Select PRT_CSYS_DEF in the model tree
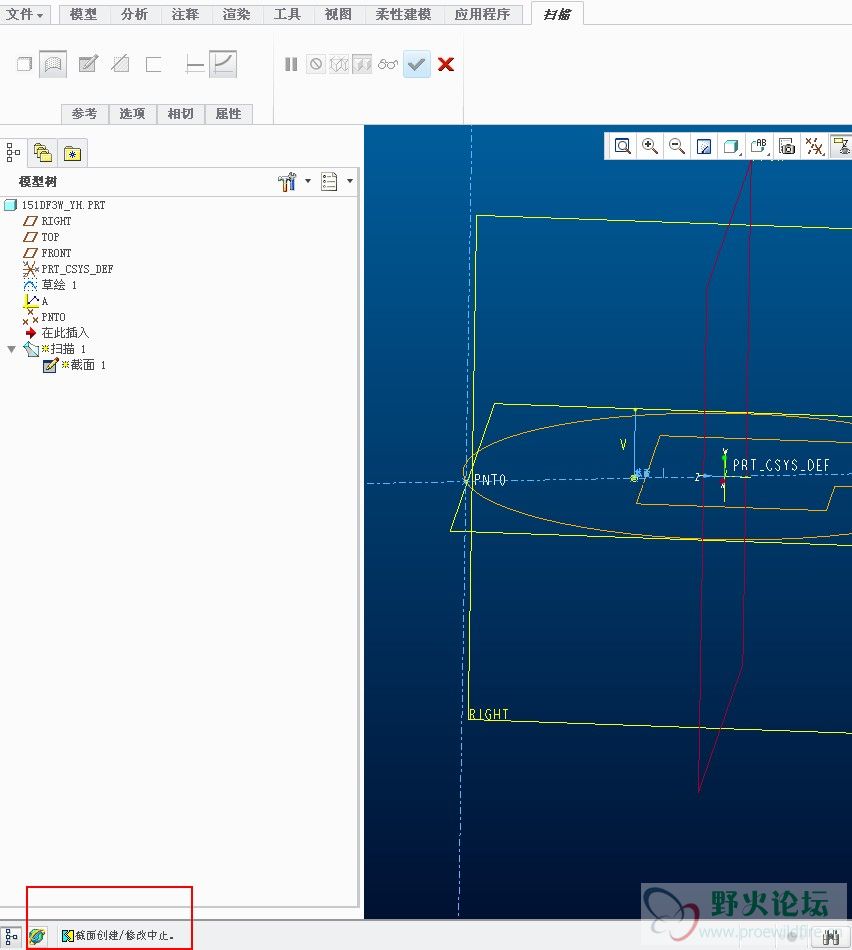The height and width of the screenshot is (950, 852). click(x=68, y=268)
